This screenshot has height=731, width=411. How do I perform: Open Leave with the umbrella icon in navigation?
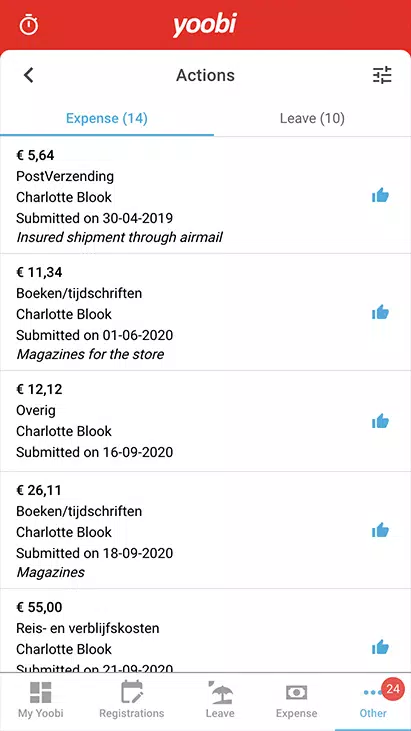click(220, 700)
